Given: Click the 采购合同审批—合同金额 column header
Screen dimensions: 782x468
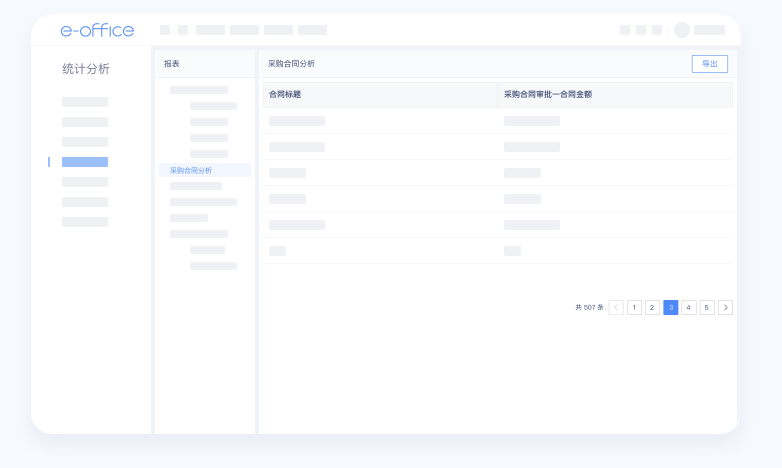Looking at the screenshot, I should [x=548, y=94].
